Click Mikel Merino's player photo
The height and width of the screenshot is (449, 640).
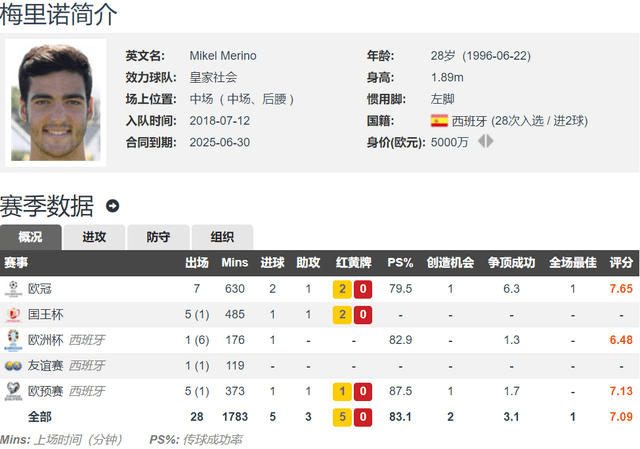tap(55, 101)
